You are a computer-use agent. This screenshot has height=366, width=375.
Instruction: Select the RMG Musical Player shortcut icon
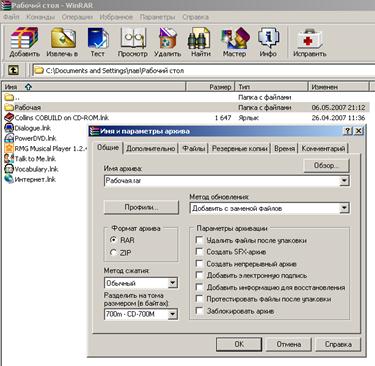(9, 148)
